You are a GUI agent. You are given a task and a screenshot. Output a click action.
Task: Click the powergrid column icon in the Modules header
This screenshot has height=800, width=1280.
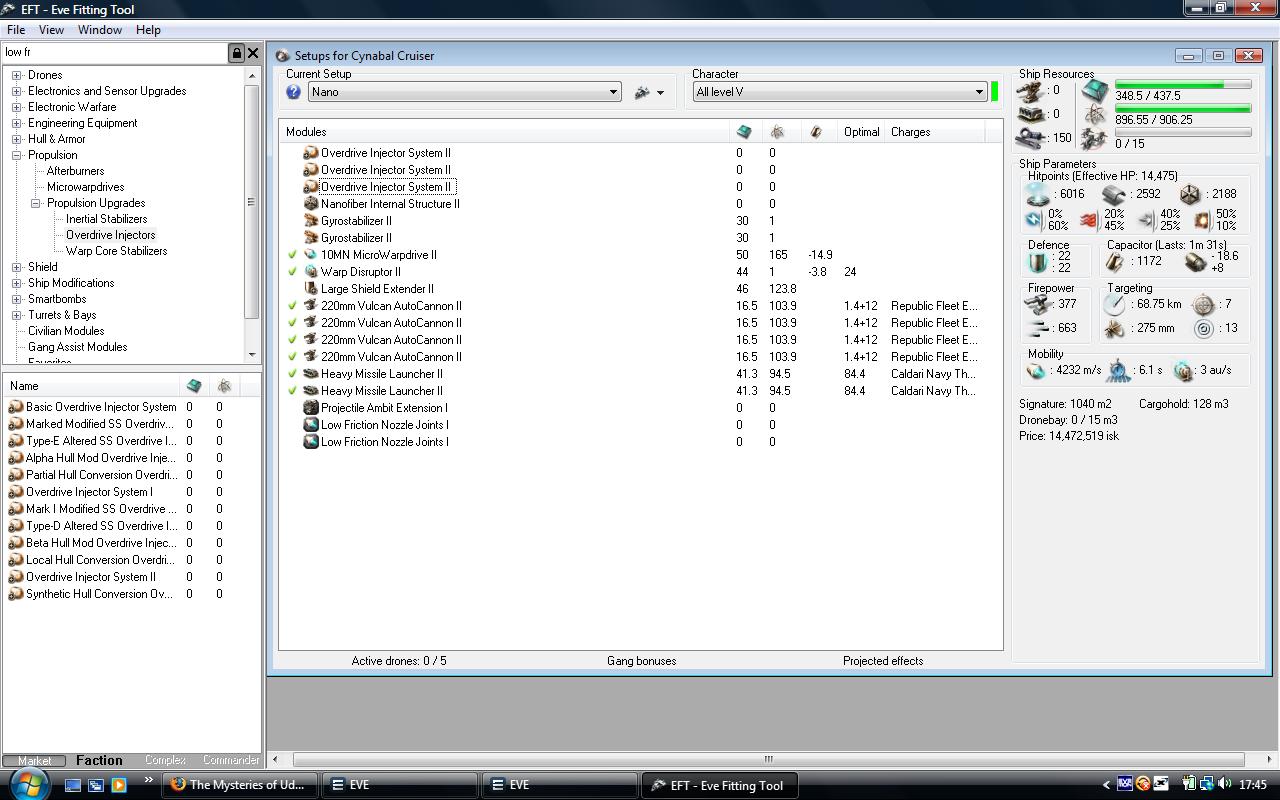[x=777, y=132]
